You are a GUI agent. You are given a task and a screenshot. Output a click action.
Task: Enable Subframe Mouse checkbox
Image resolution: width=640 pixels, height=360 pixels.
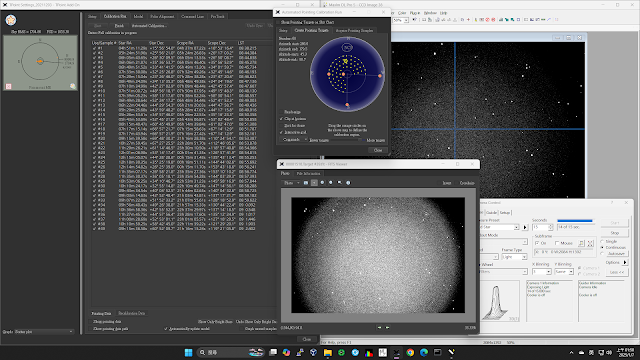[x=557, y=243]
